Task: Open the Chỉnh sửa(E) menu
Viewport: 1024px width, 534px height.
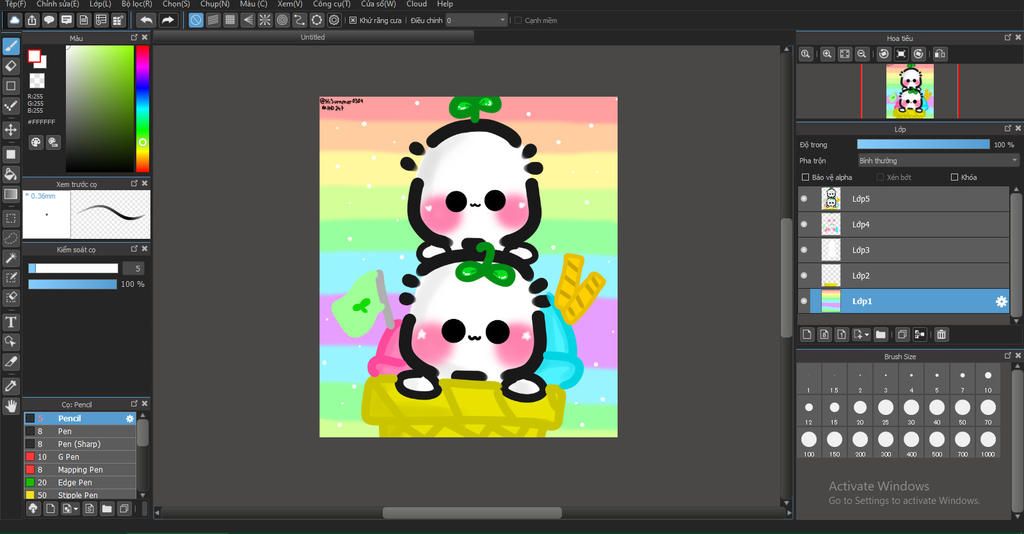Action: coord(57,4)
